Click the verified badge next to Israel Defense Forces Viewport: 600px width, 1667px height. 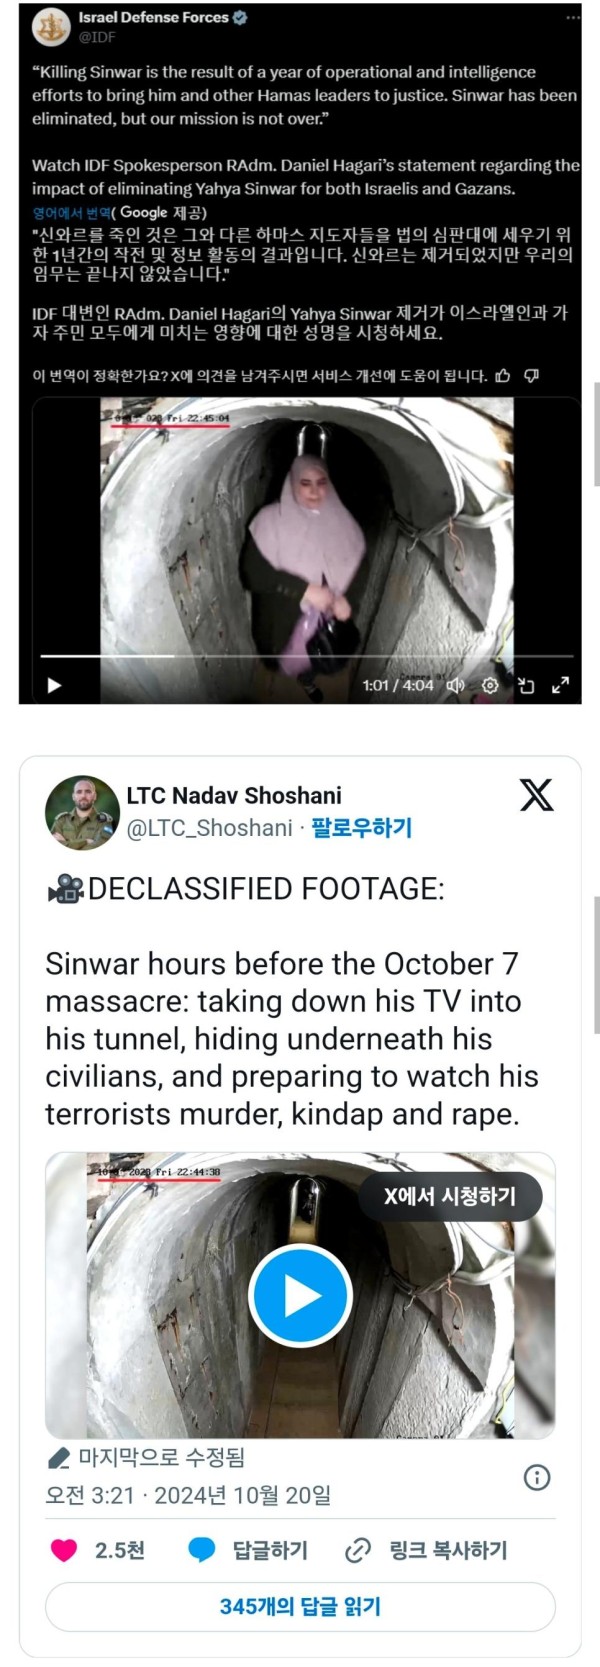[x=240, y=17]
